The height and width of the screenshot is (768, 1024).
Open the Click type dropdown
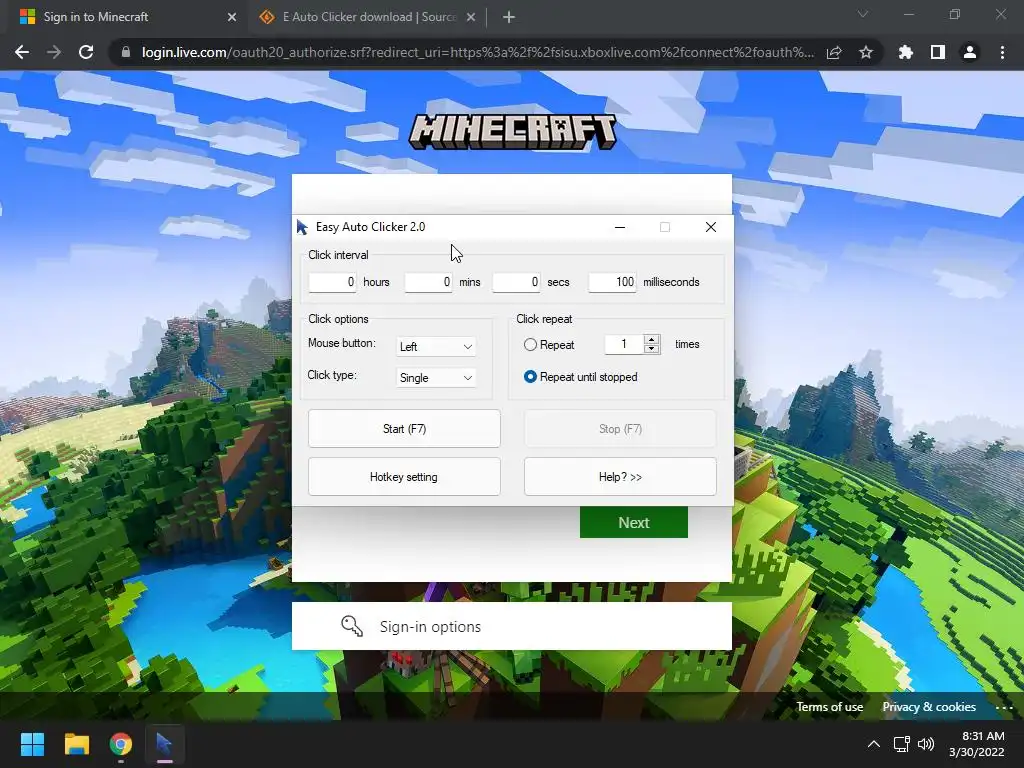click(x=436, y=378)
